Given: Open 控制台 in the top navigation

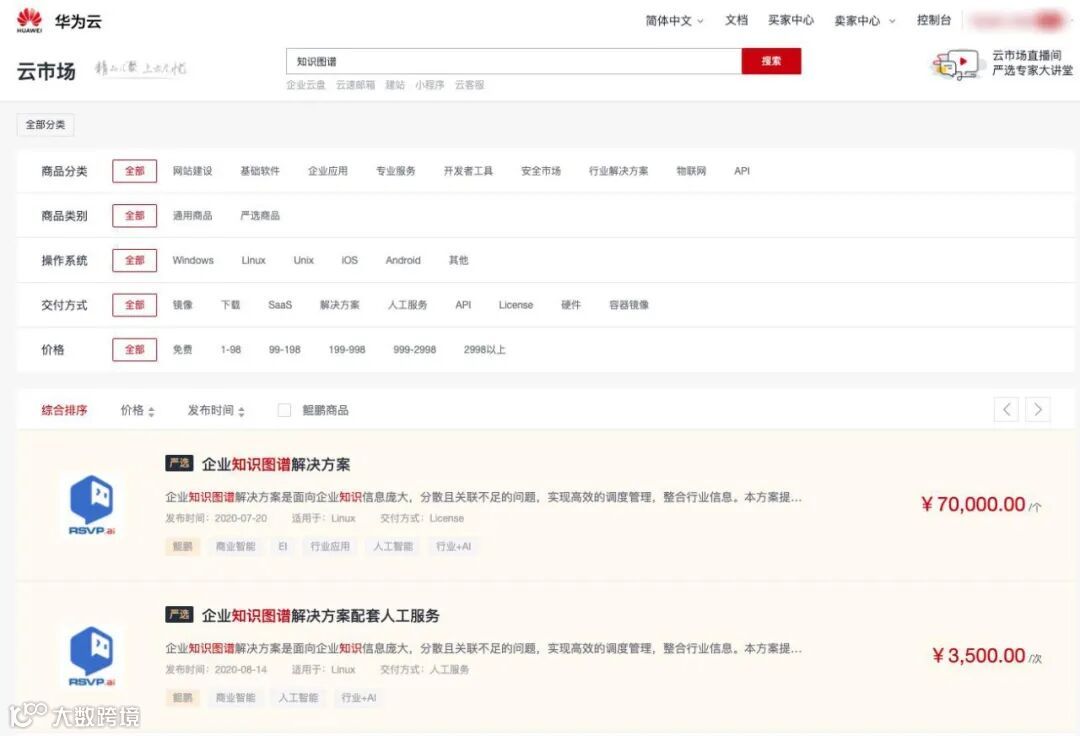Looking at the screenshot, I should click(x=933, y=21).
